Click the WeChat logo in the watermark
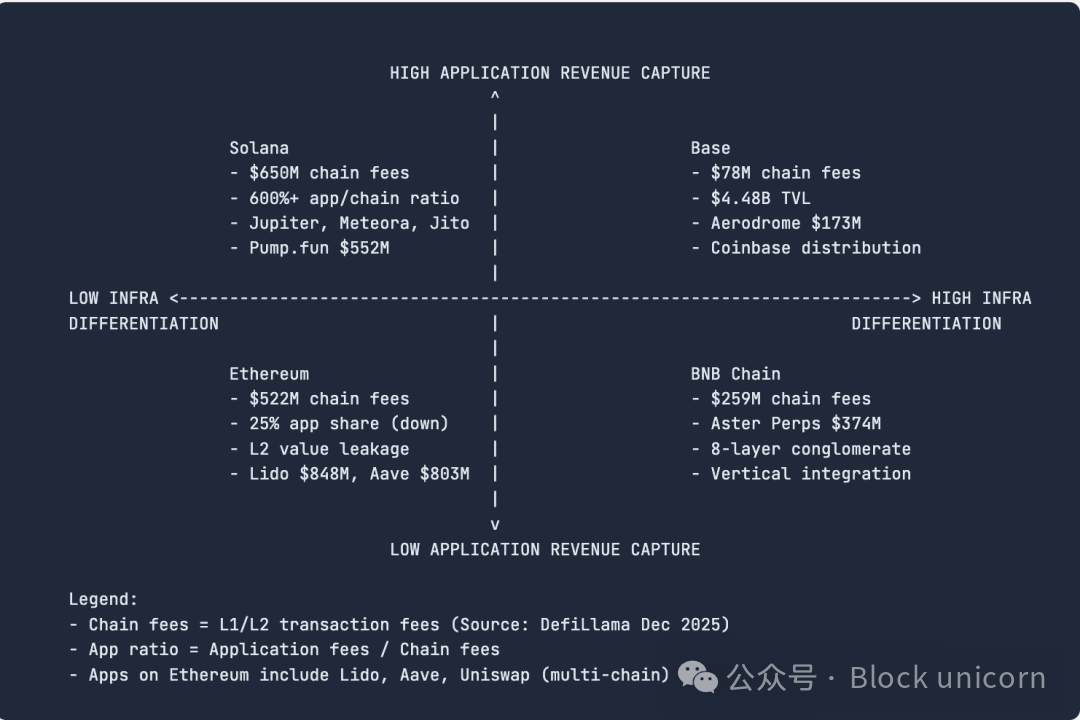1080x720 pixels. [698, 677]
